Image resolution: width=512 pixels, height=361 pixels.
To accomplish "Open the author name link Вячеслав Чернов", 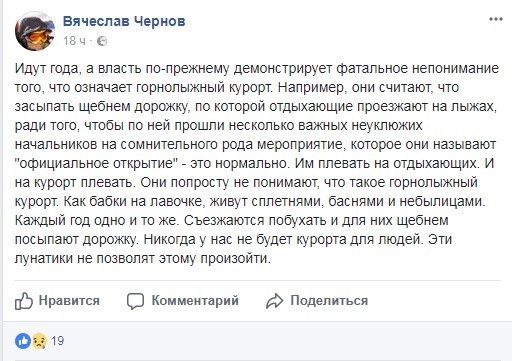I will 124,21.
